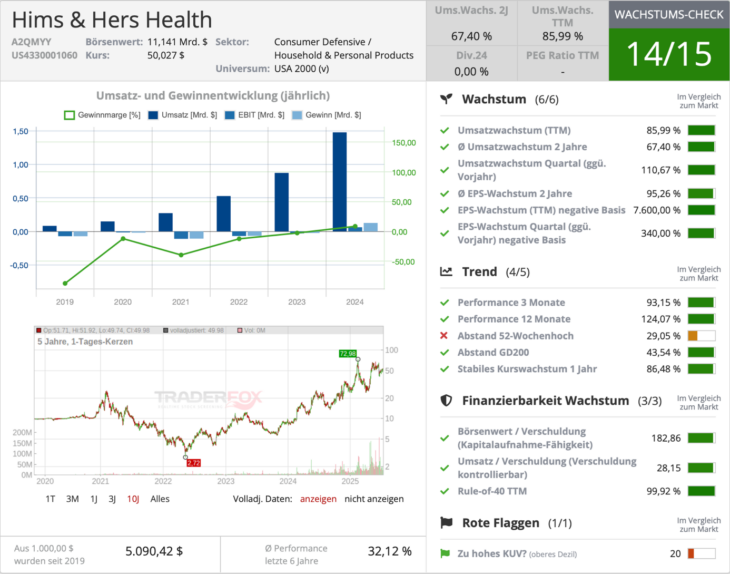Click the Zu hohes KUV red score bar

pos(702,554)
